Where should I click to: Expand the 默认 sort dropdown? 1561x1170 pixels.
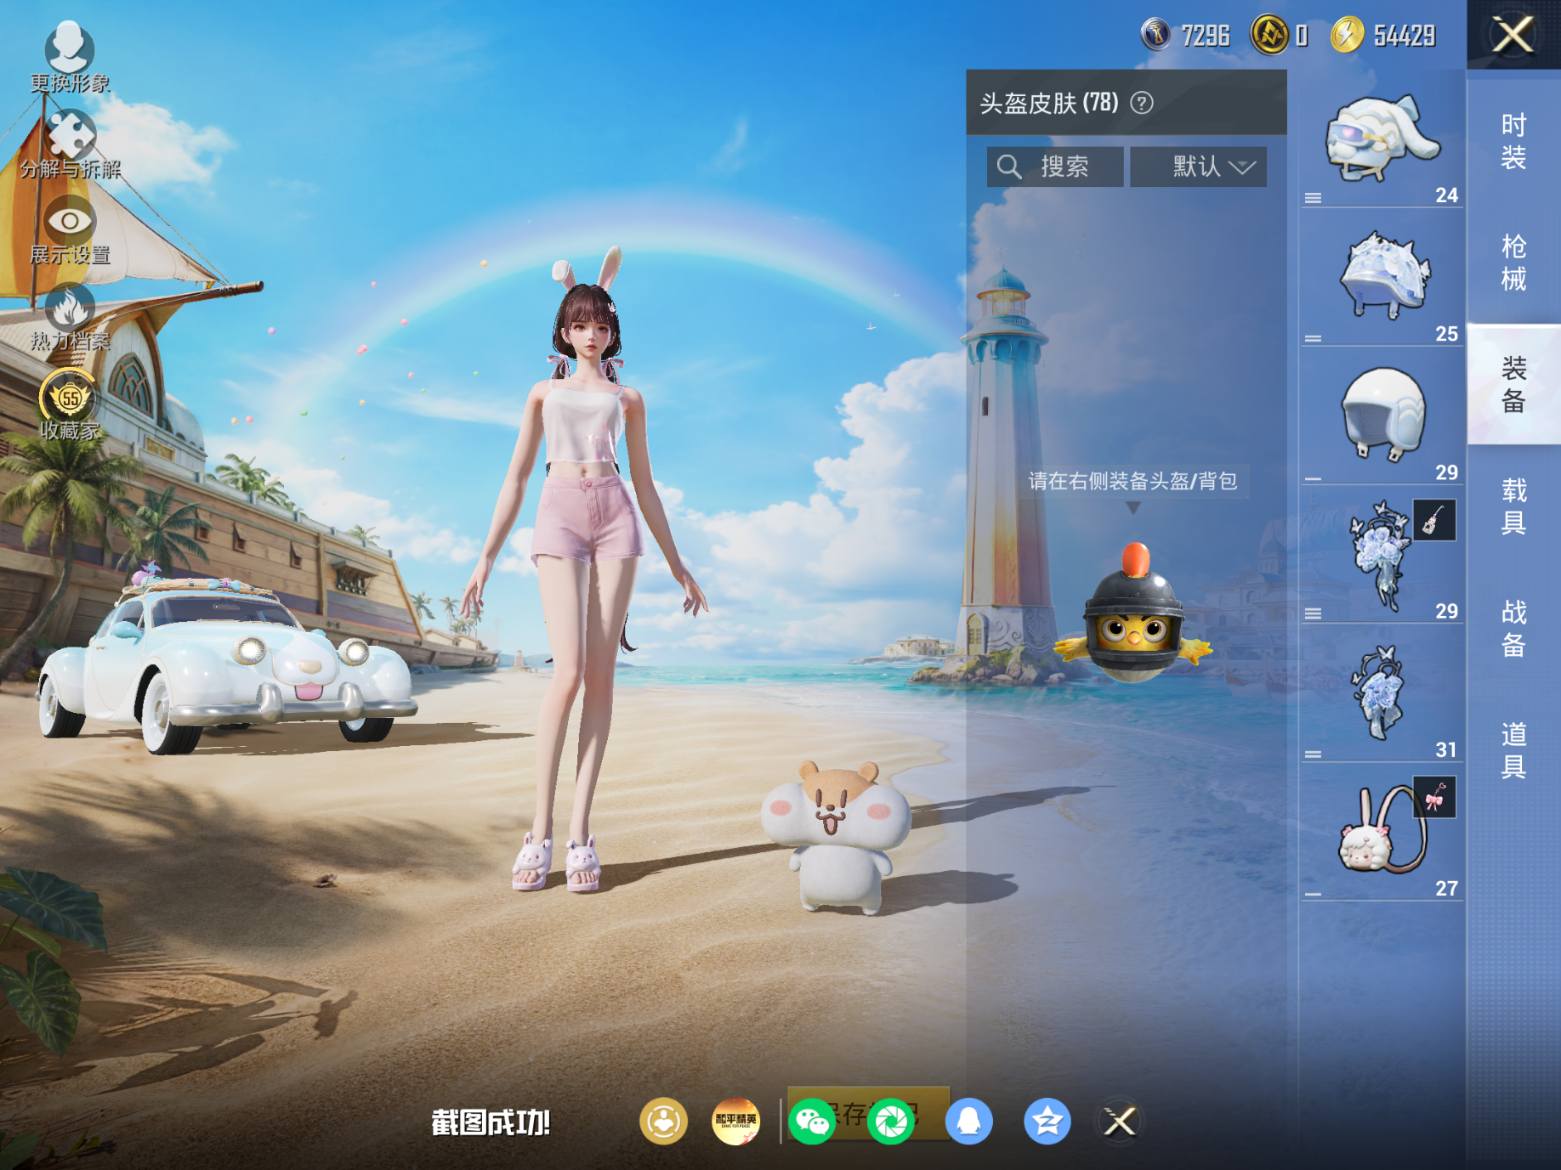1199,166
